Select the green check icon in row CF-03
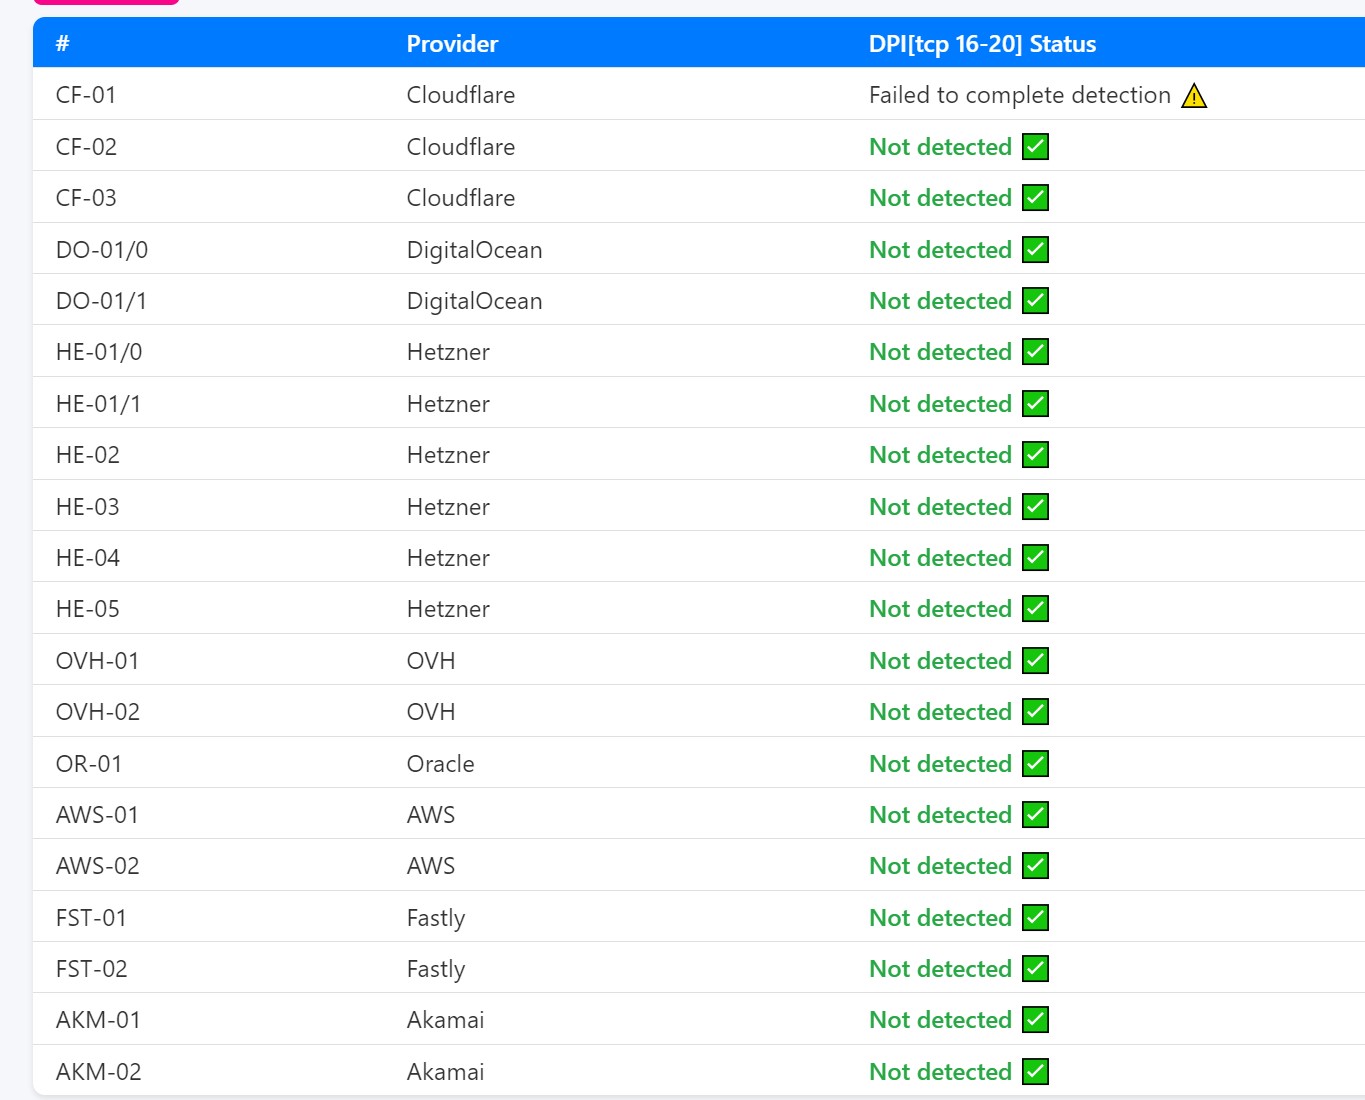Screen dimensions: 1365x1100 (1036, 198)
